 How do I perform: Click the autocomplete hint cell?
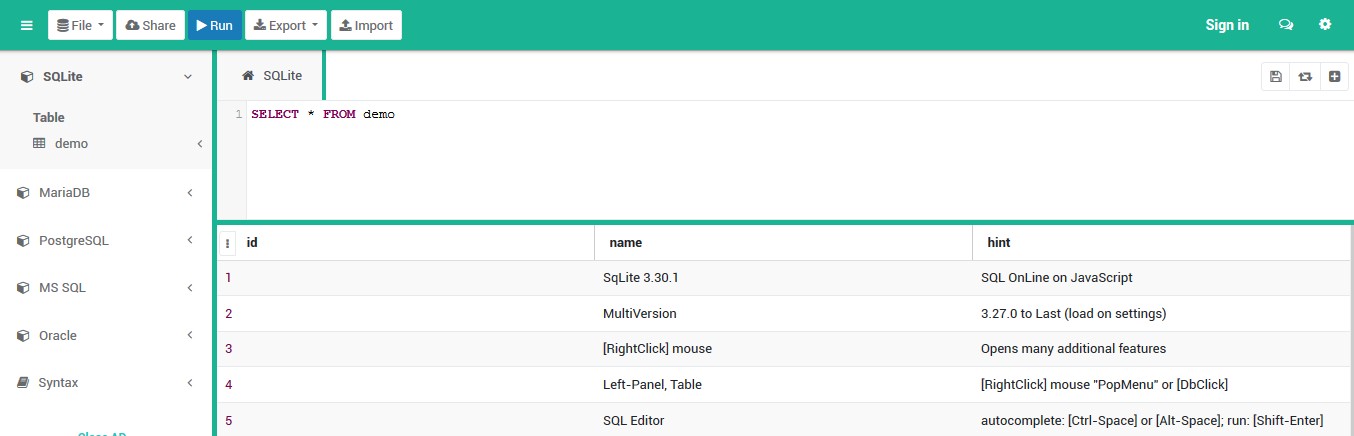[1163, 420]
